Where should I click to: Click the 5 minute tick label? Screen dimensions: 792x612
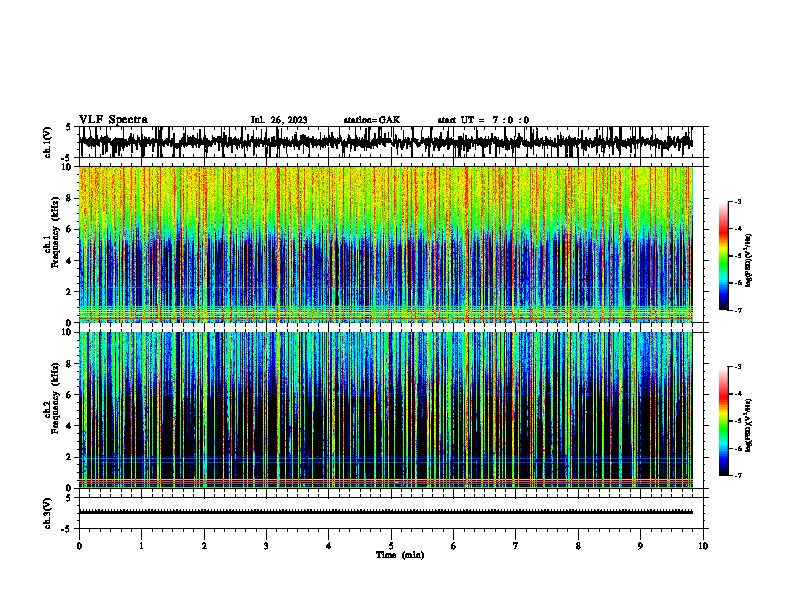[391, 546]
